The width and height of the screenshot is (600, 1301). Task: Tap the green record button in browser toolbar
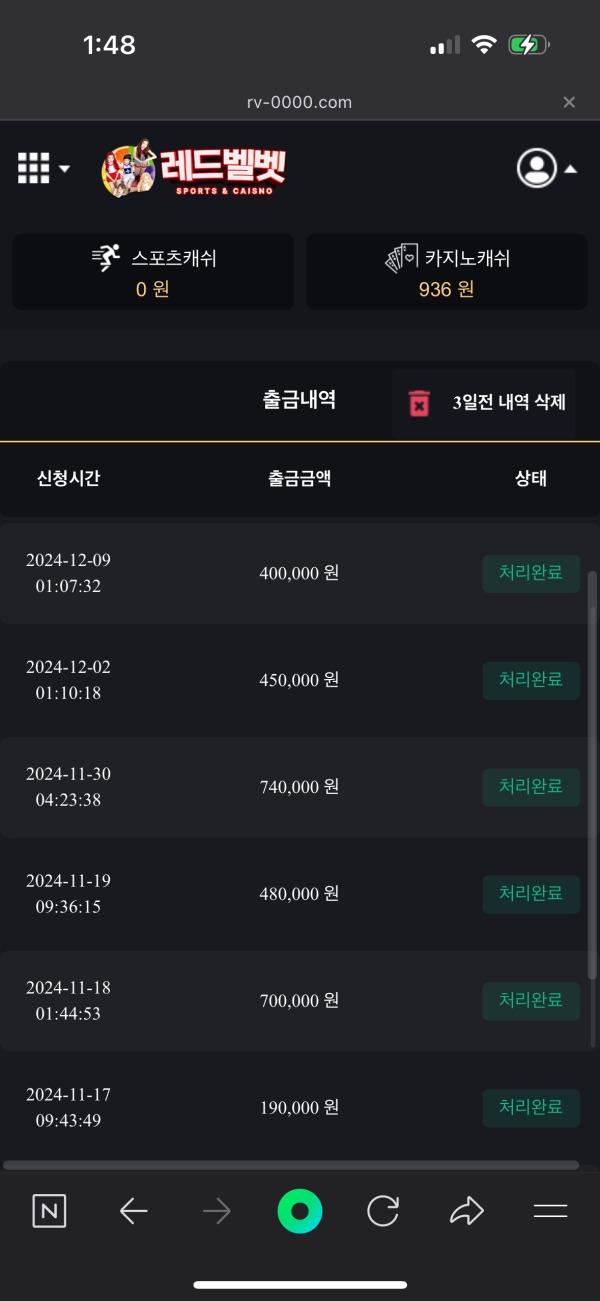point(300,1210)
